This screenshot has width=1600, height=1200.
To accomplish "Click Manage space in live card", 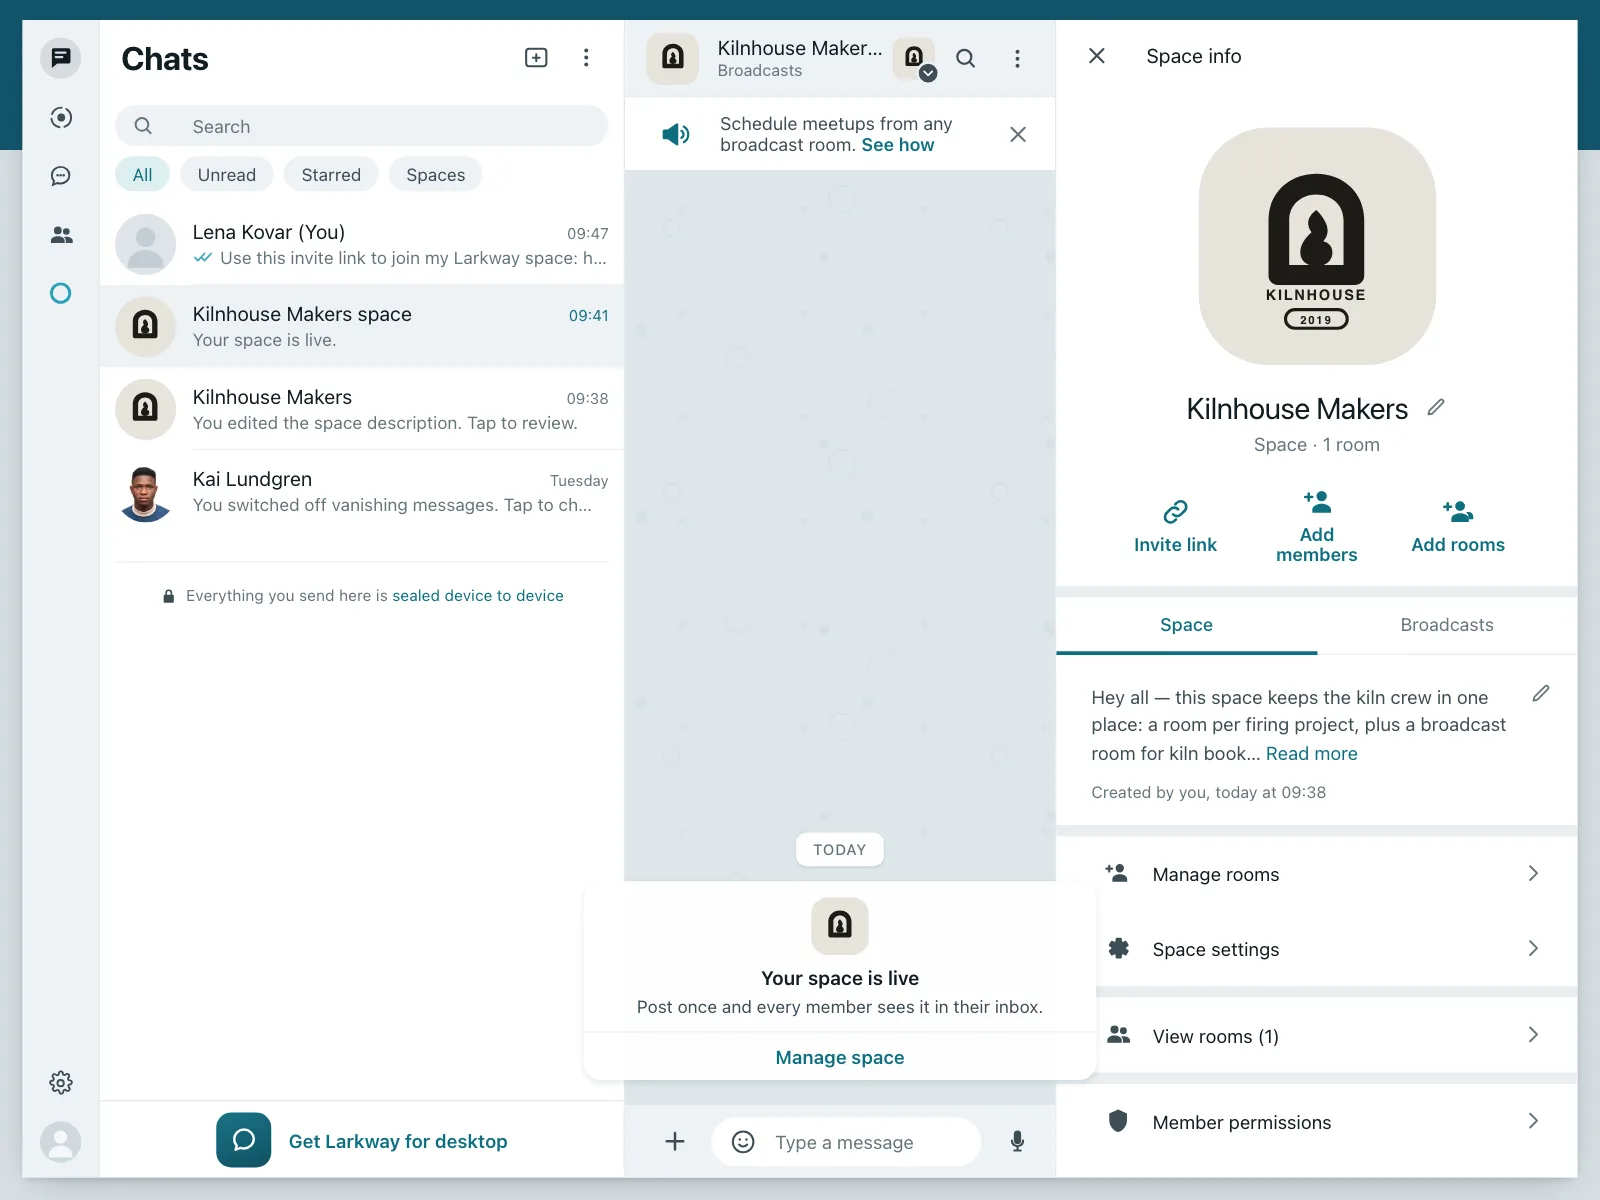I will point(840,1058).
